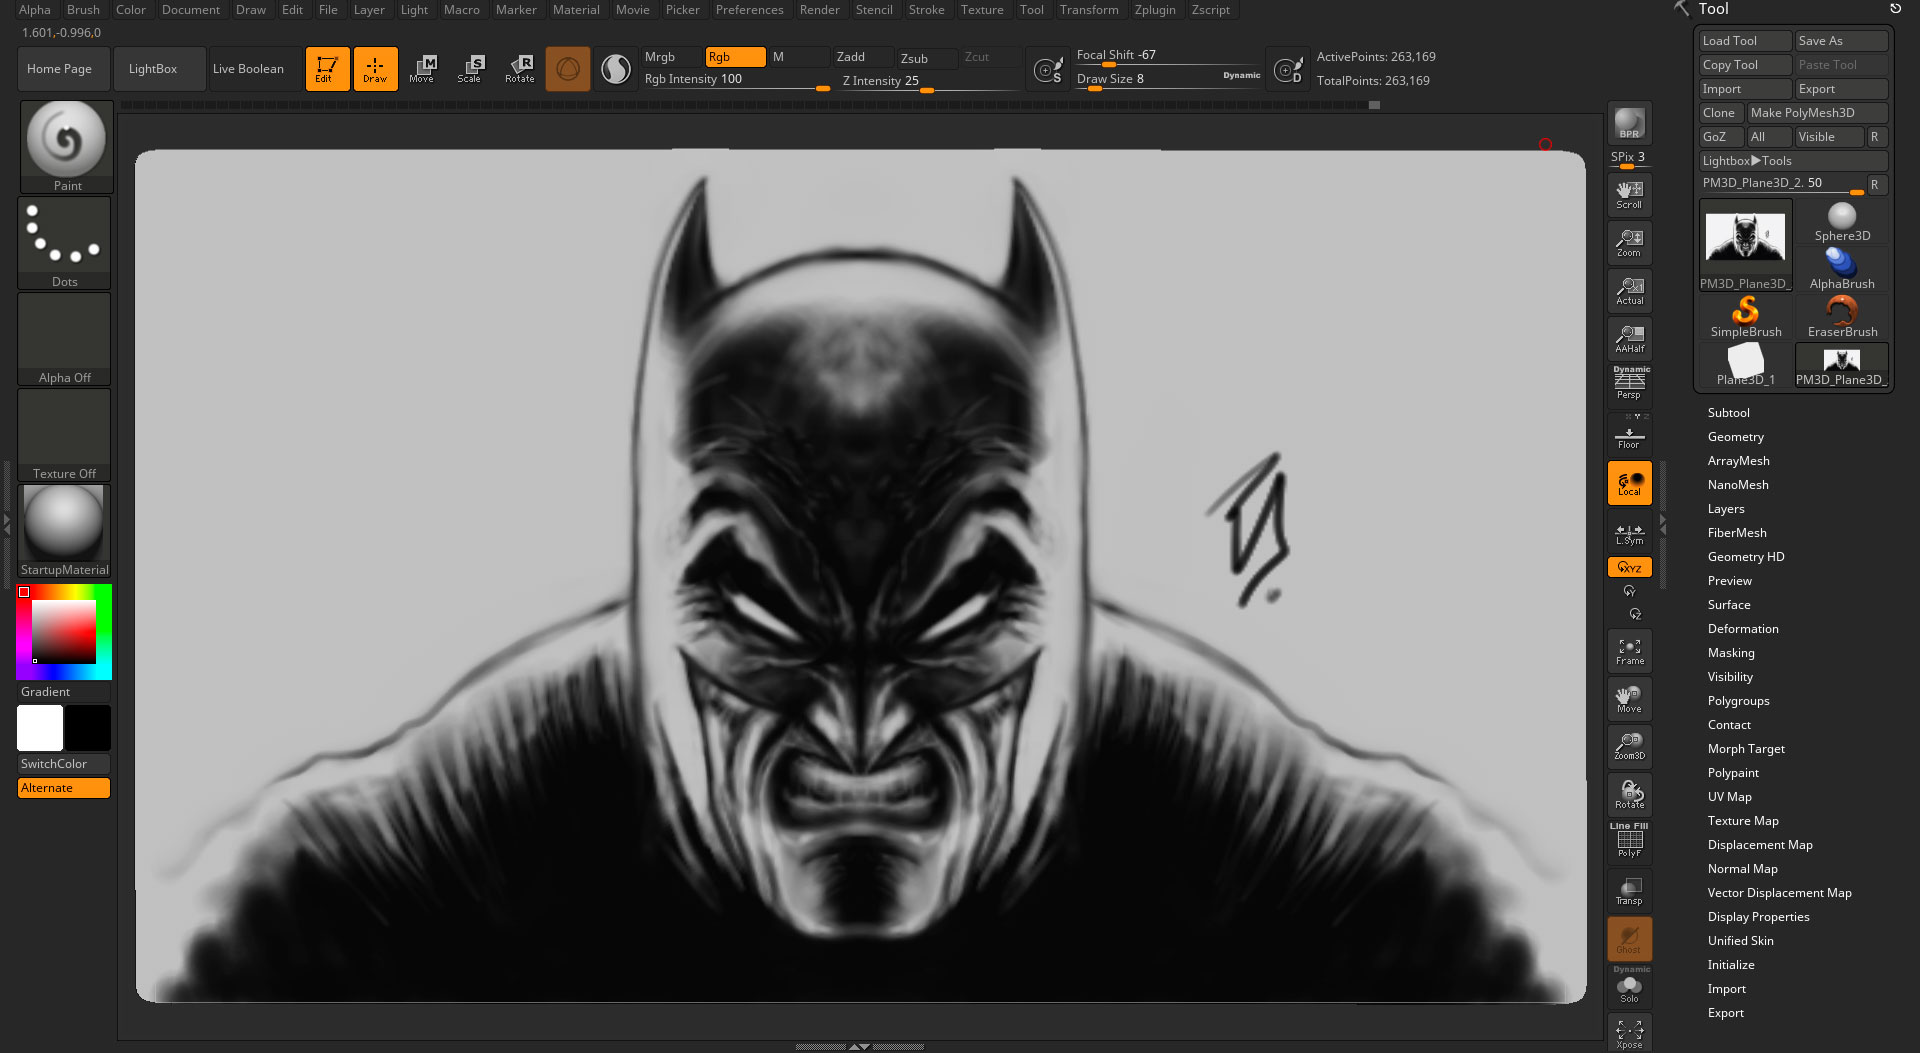Select the Scale tool

(470, 69)
